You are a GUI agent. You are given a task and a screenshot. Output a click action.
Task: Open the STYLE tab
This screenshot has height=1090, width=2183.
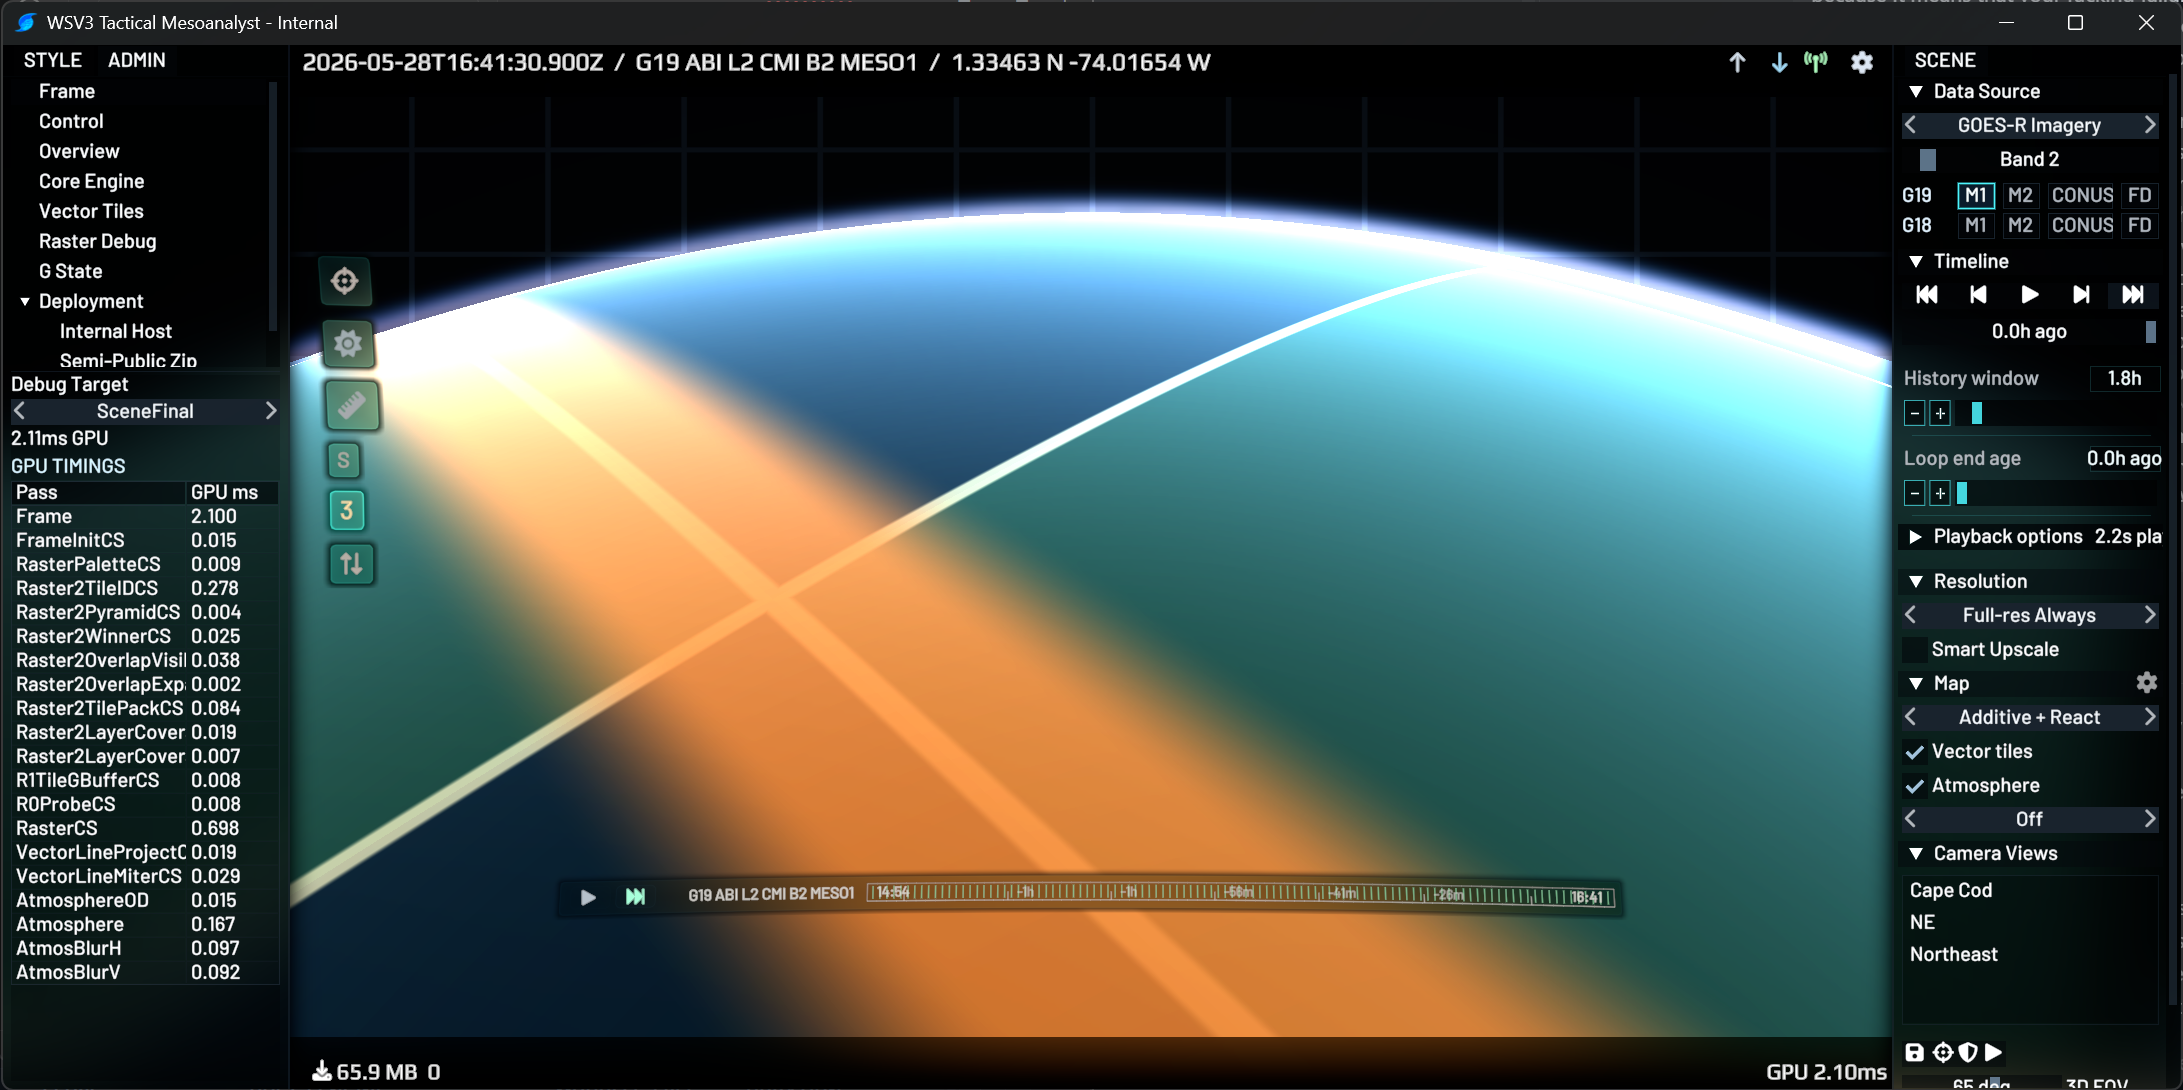[53, 60]
